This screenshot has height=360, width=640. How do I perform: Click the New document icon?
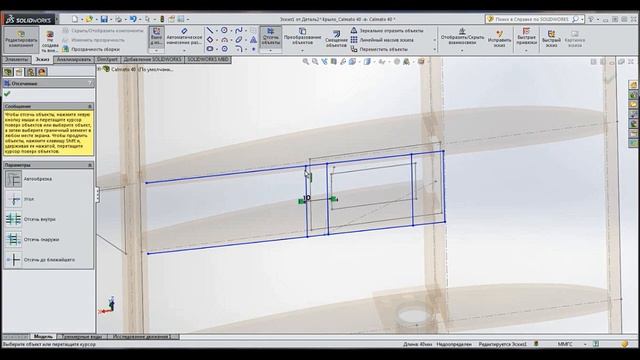[75, 19]
